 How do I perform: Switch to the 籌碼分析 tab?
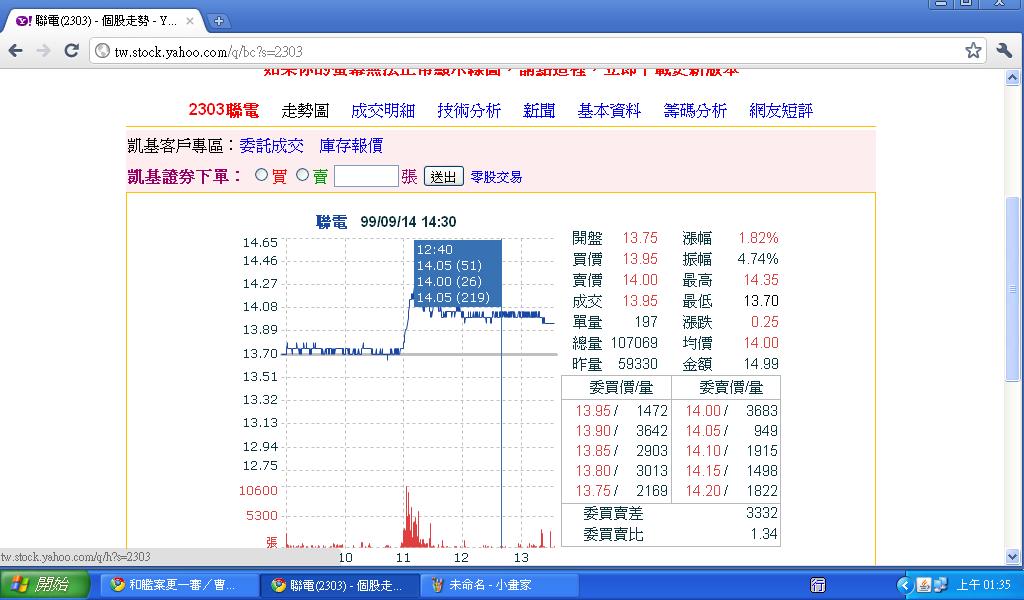[695, 111]
